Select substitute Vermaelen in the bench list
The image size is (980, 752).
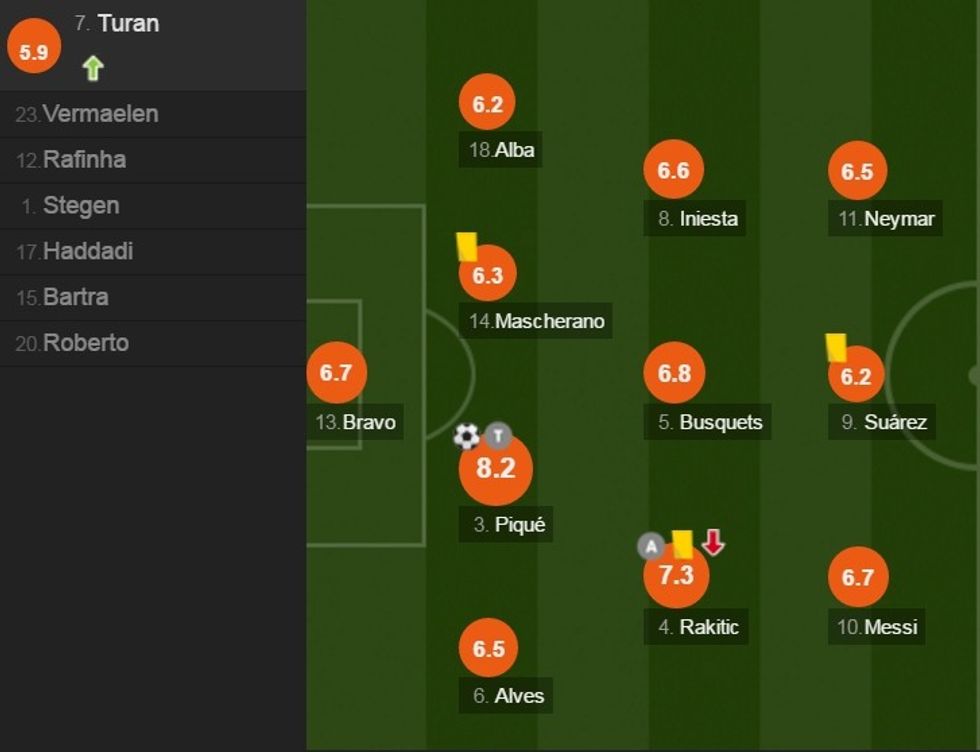pyautogui.click(x=100, y=114)
